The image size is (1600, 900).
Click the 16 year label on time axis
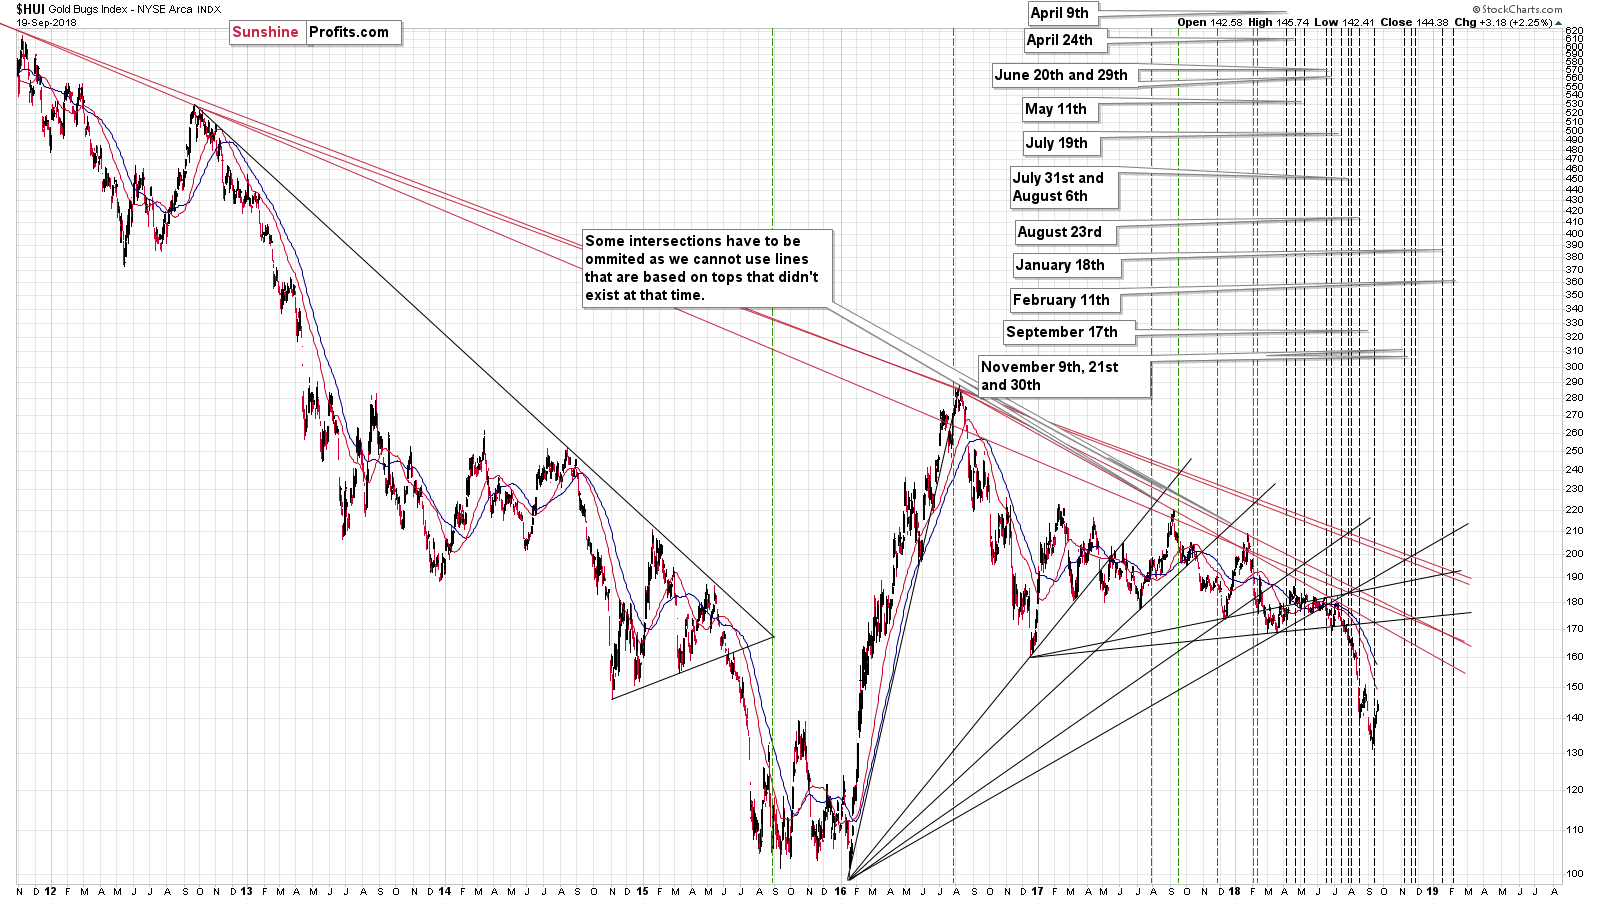pos(840,891)
